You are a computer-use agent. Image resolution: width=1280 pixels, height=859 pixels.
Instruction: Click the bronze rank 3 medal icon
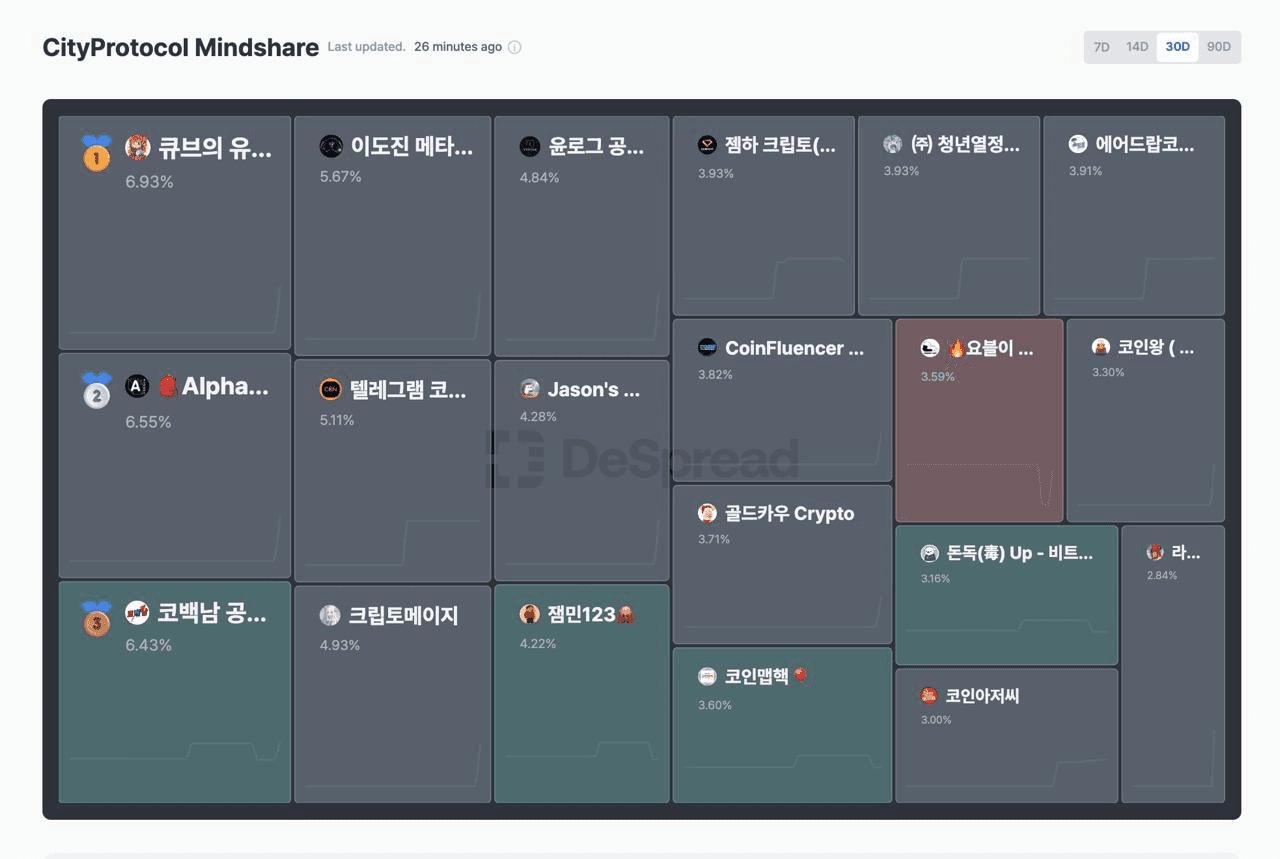click(96, 618)
